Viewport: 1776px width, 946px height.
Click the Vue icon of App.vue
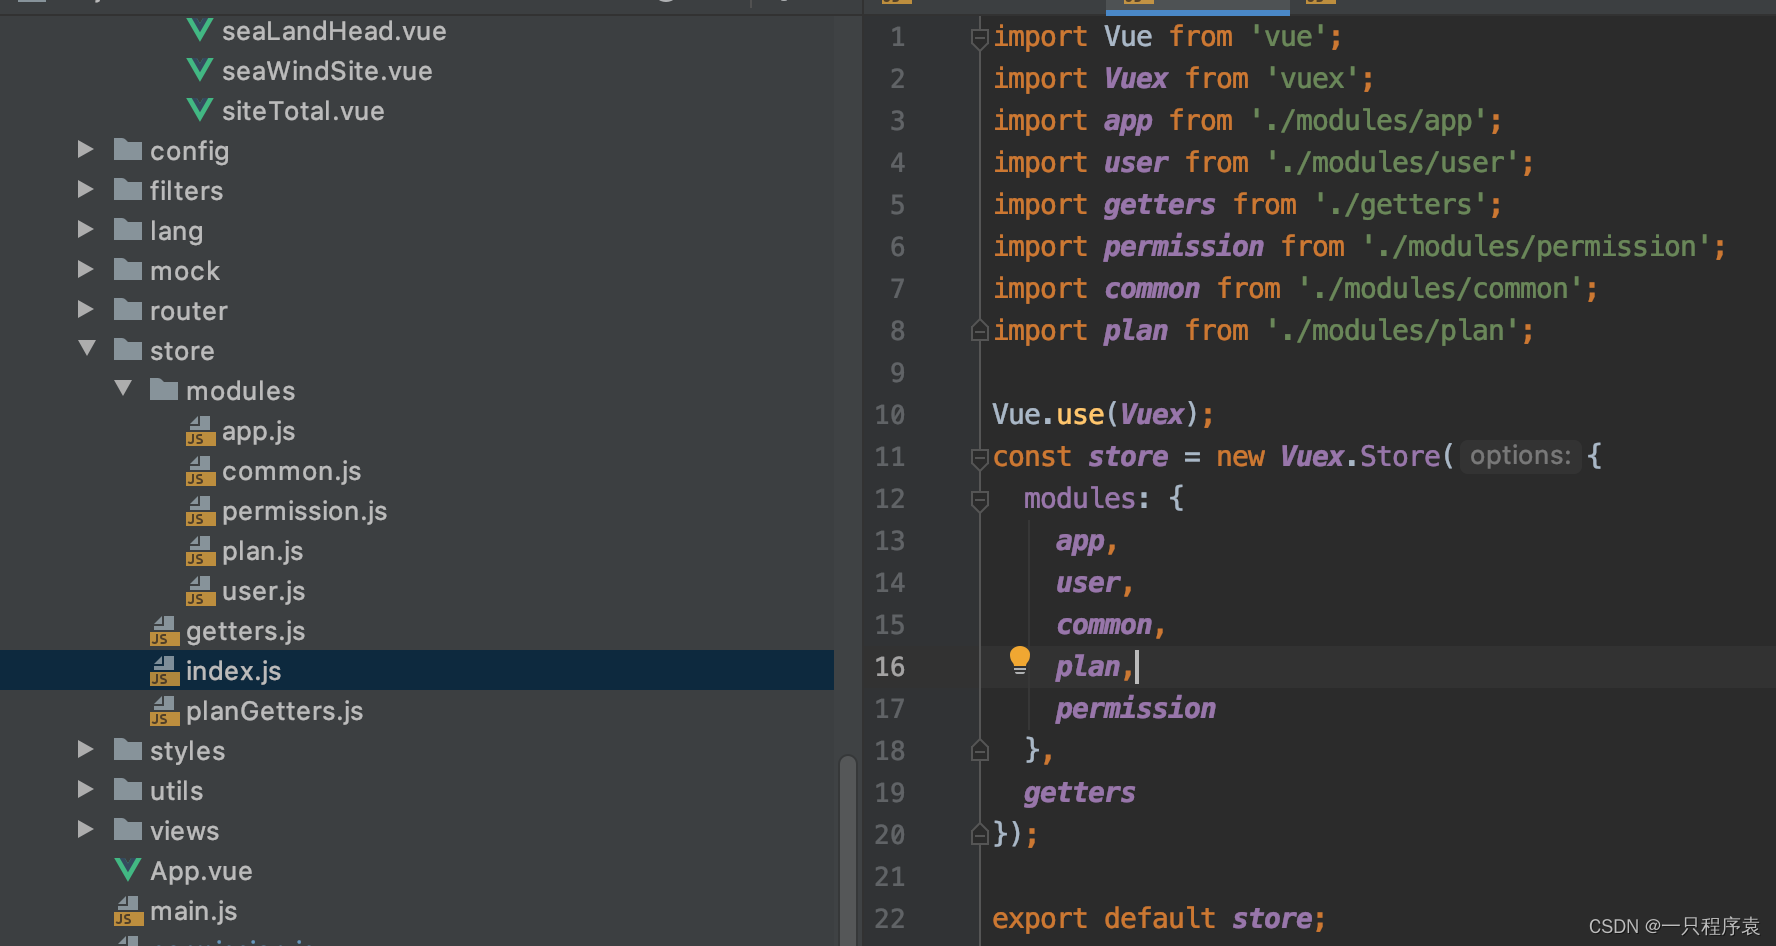(x=128, y=870)
